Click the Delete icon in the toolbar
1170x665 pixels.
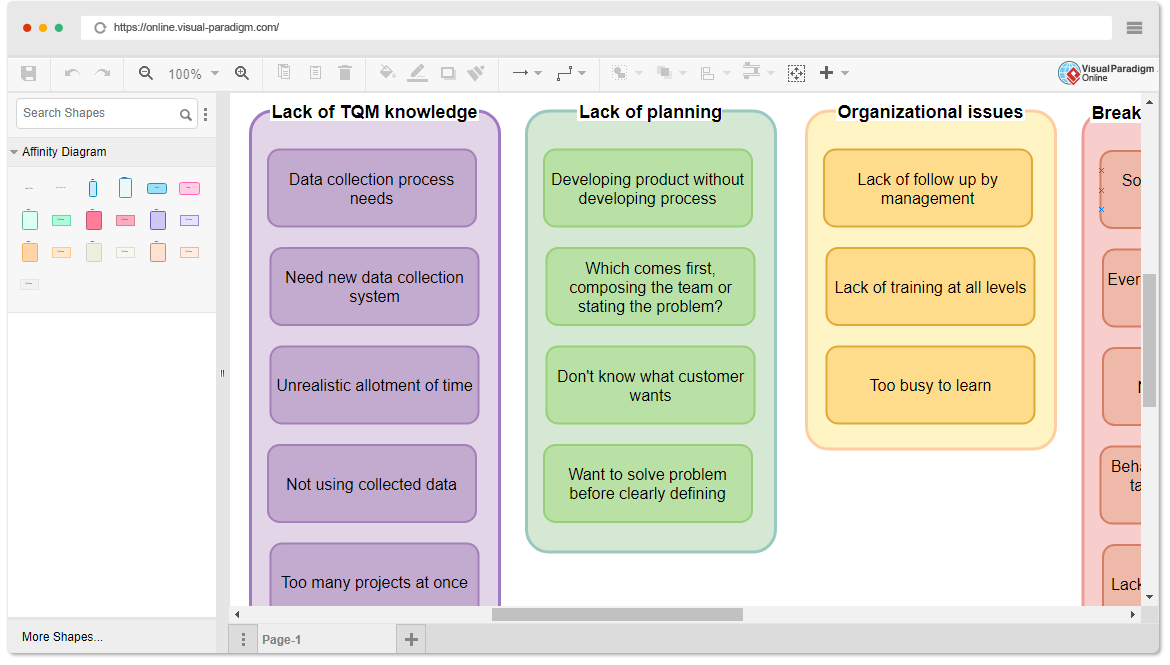[345, 72]
